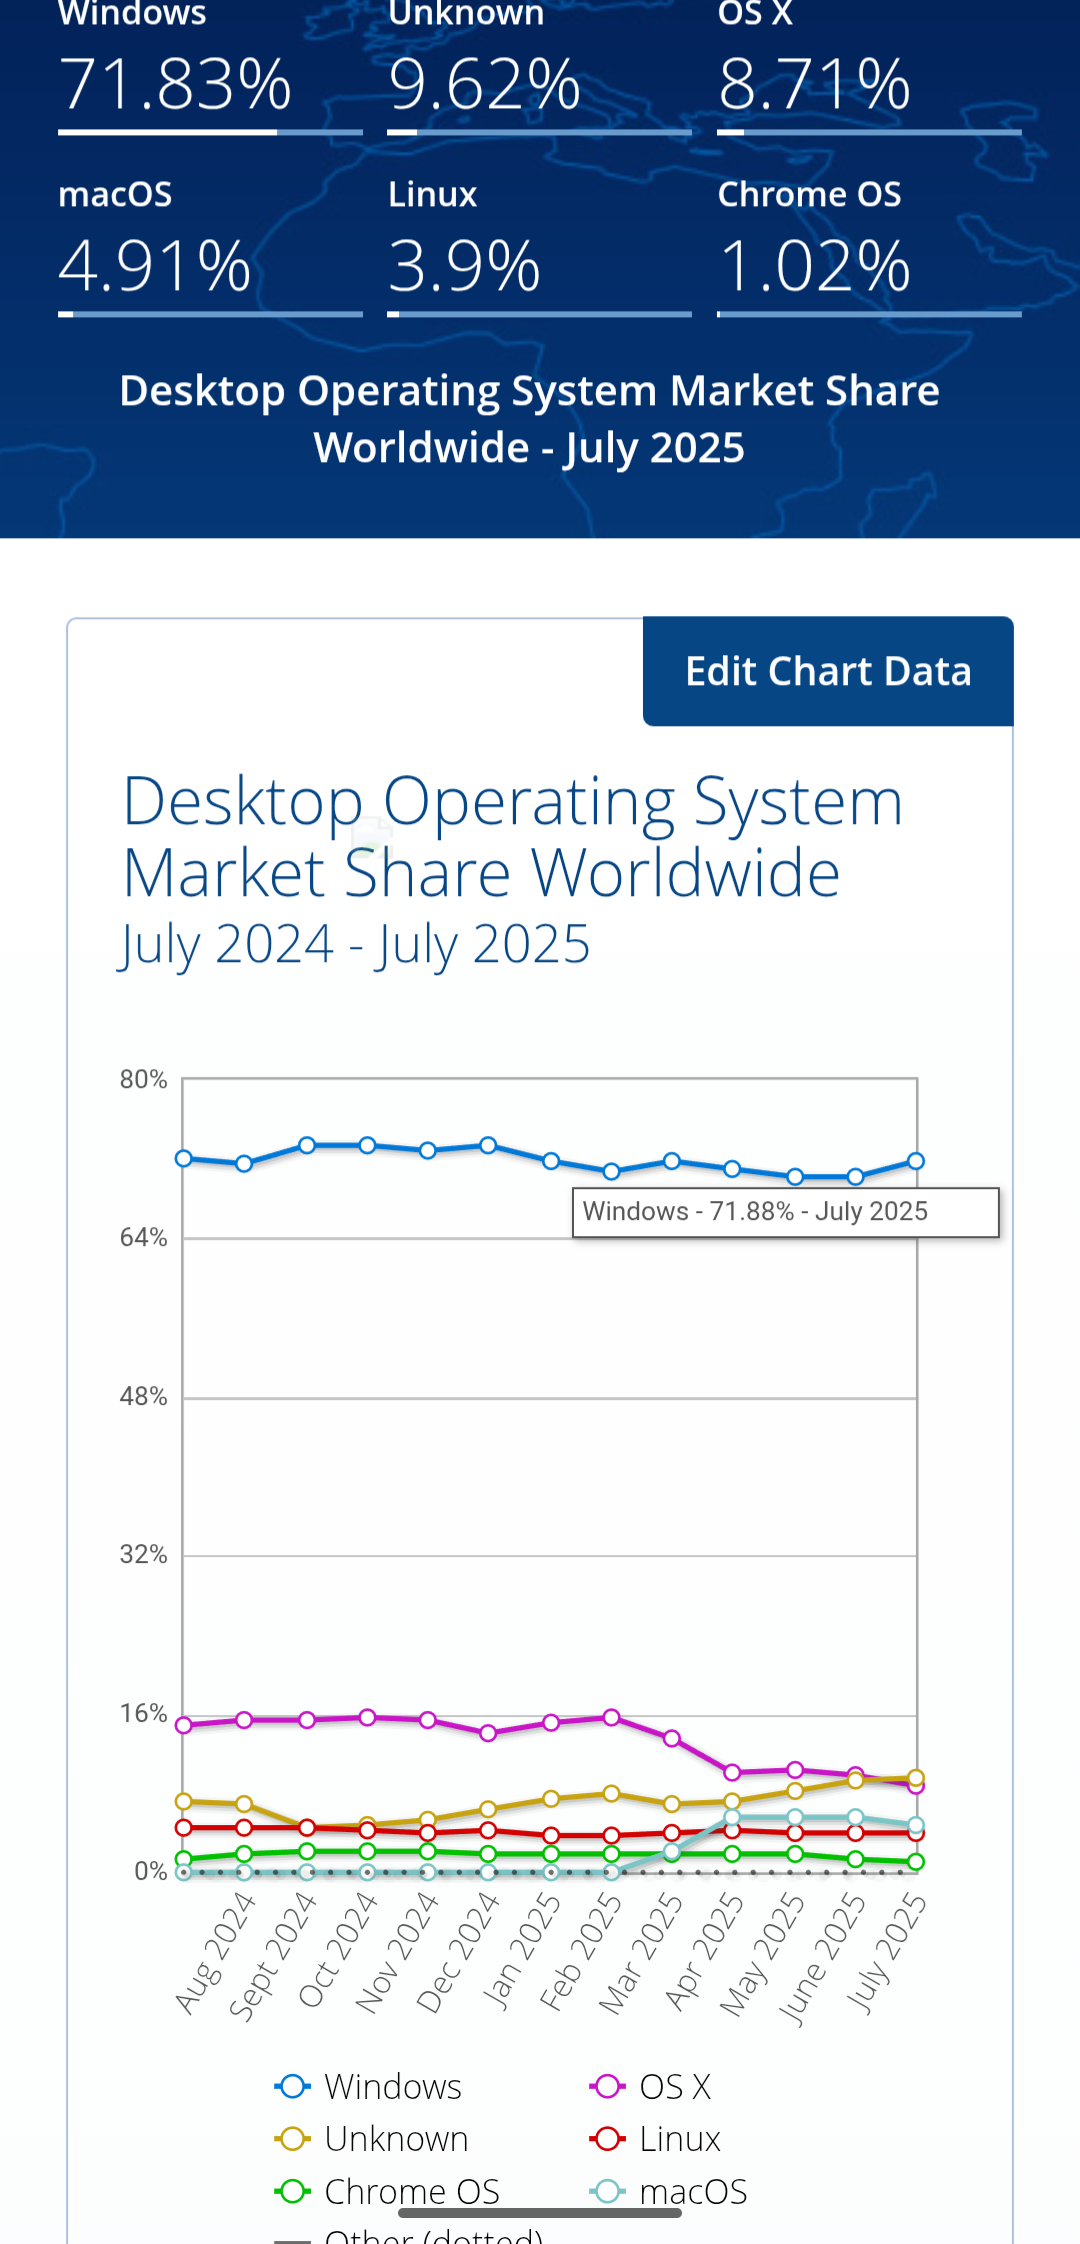Viewport: 1080px width, 2244px height.
Task: Click the 16% y-axis label
Action: (143, 1714)
